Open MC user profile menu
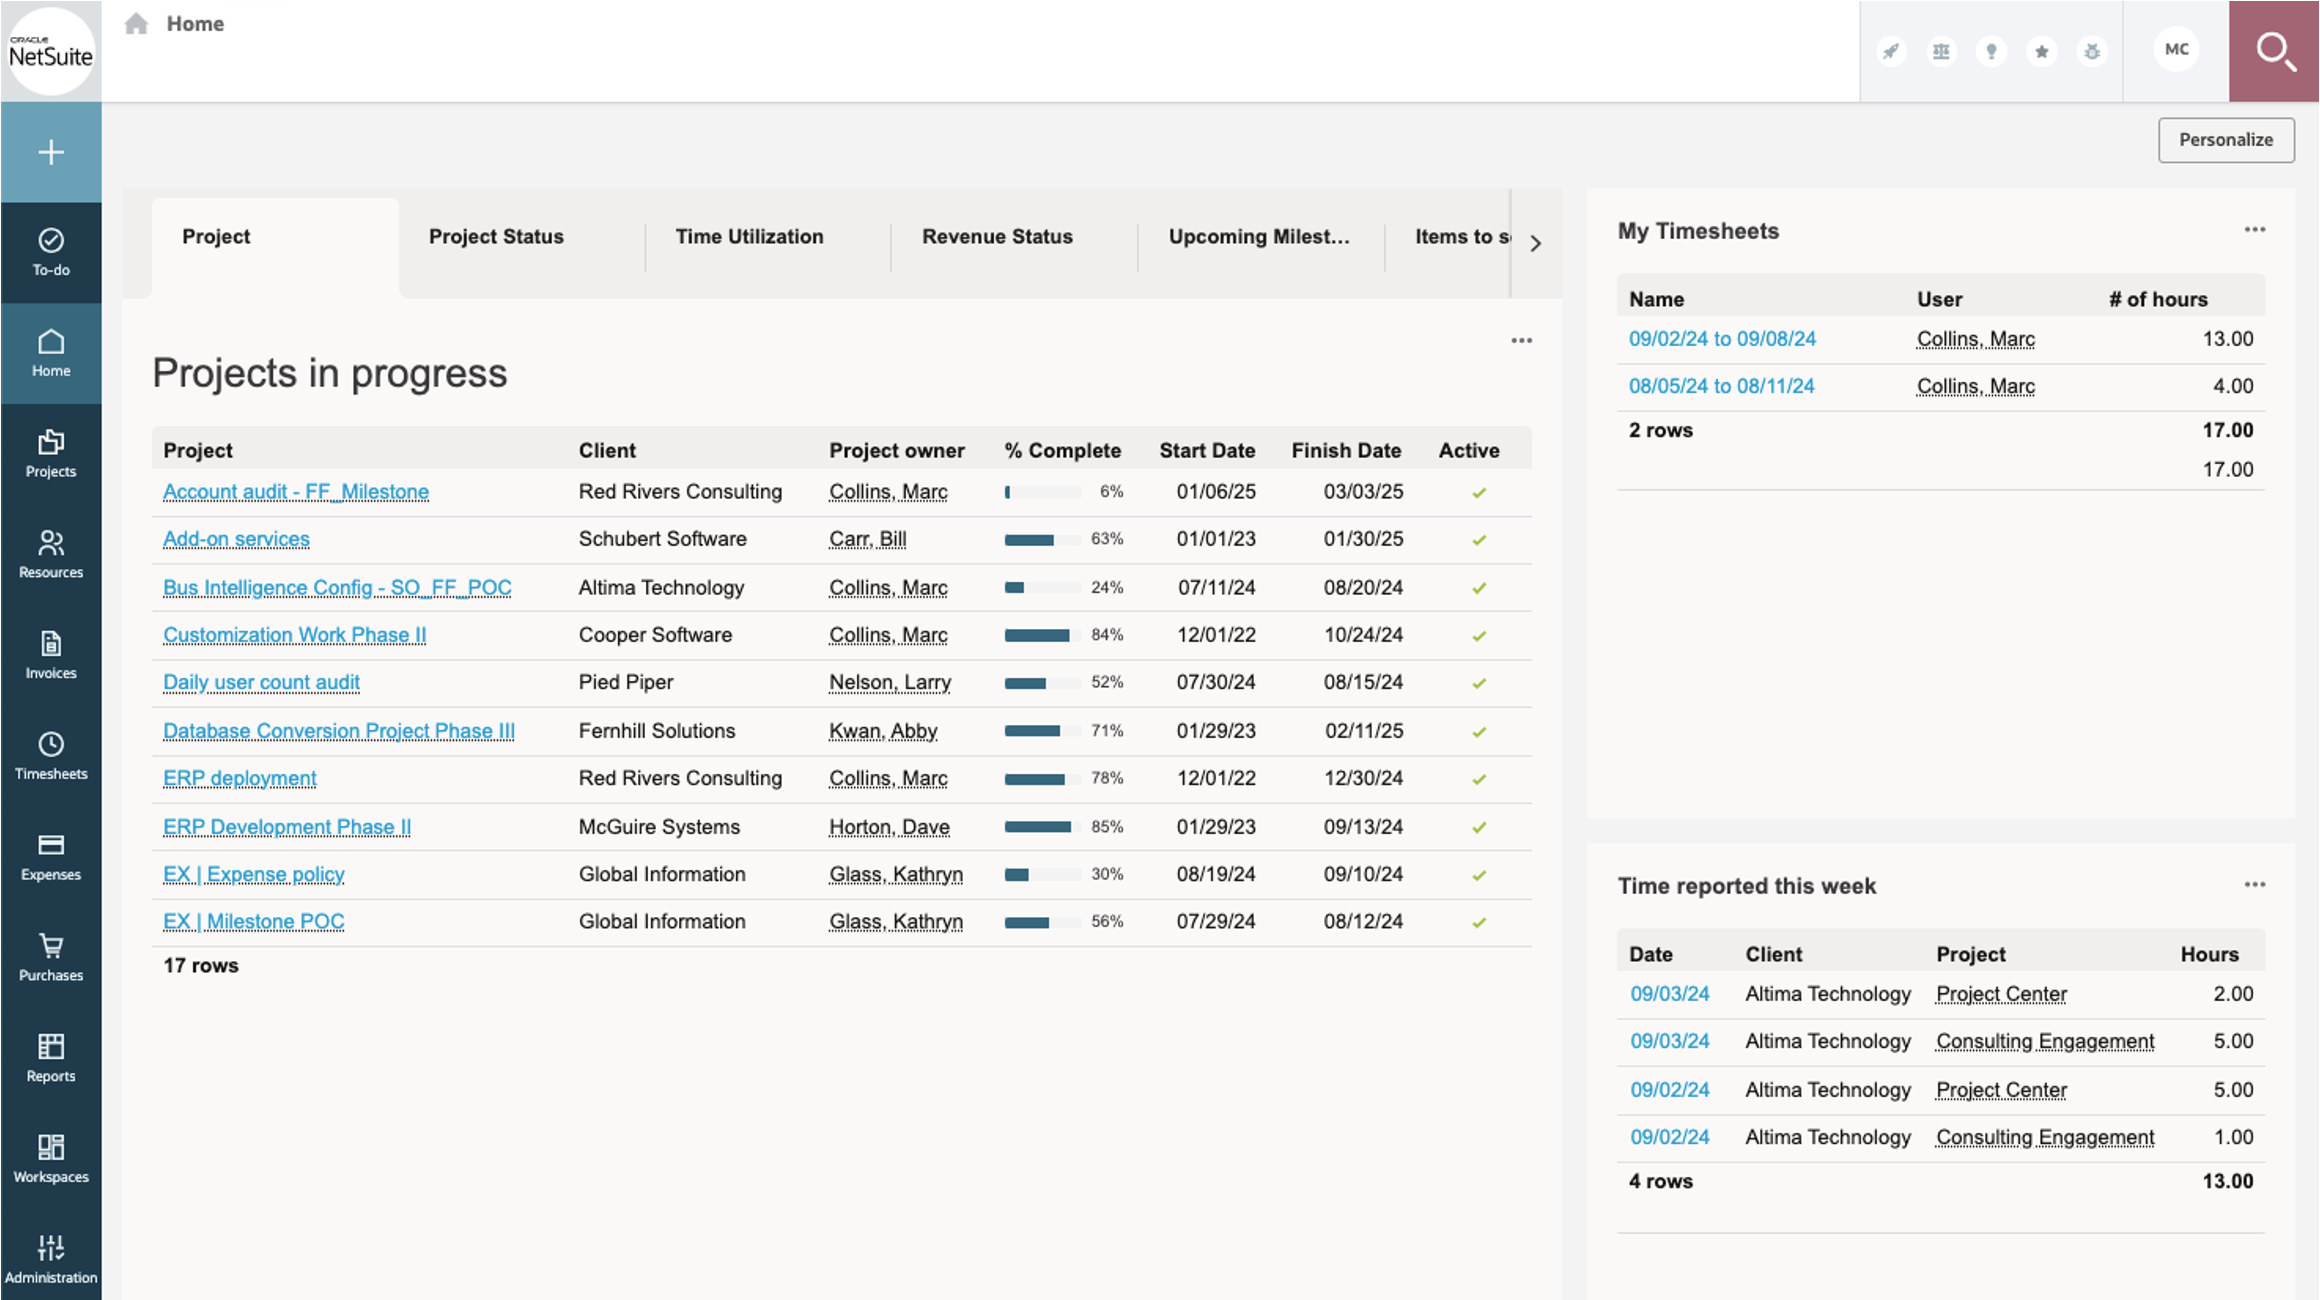Image resolution: width=2320 pixels, height=1300 pixels. [x=2176, y=49]
